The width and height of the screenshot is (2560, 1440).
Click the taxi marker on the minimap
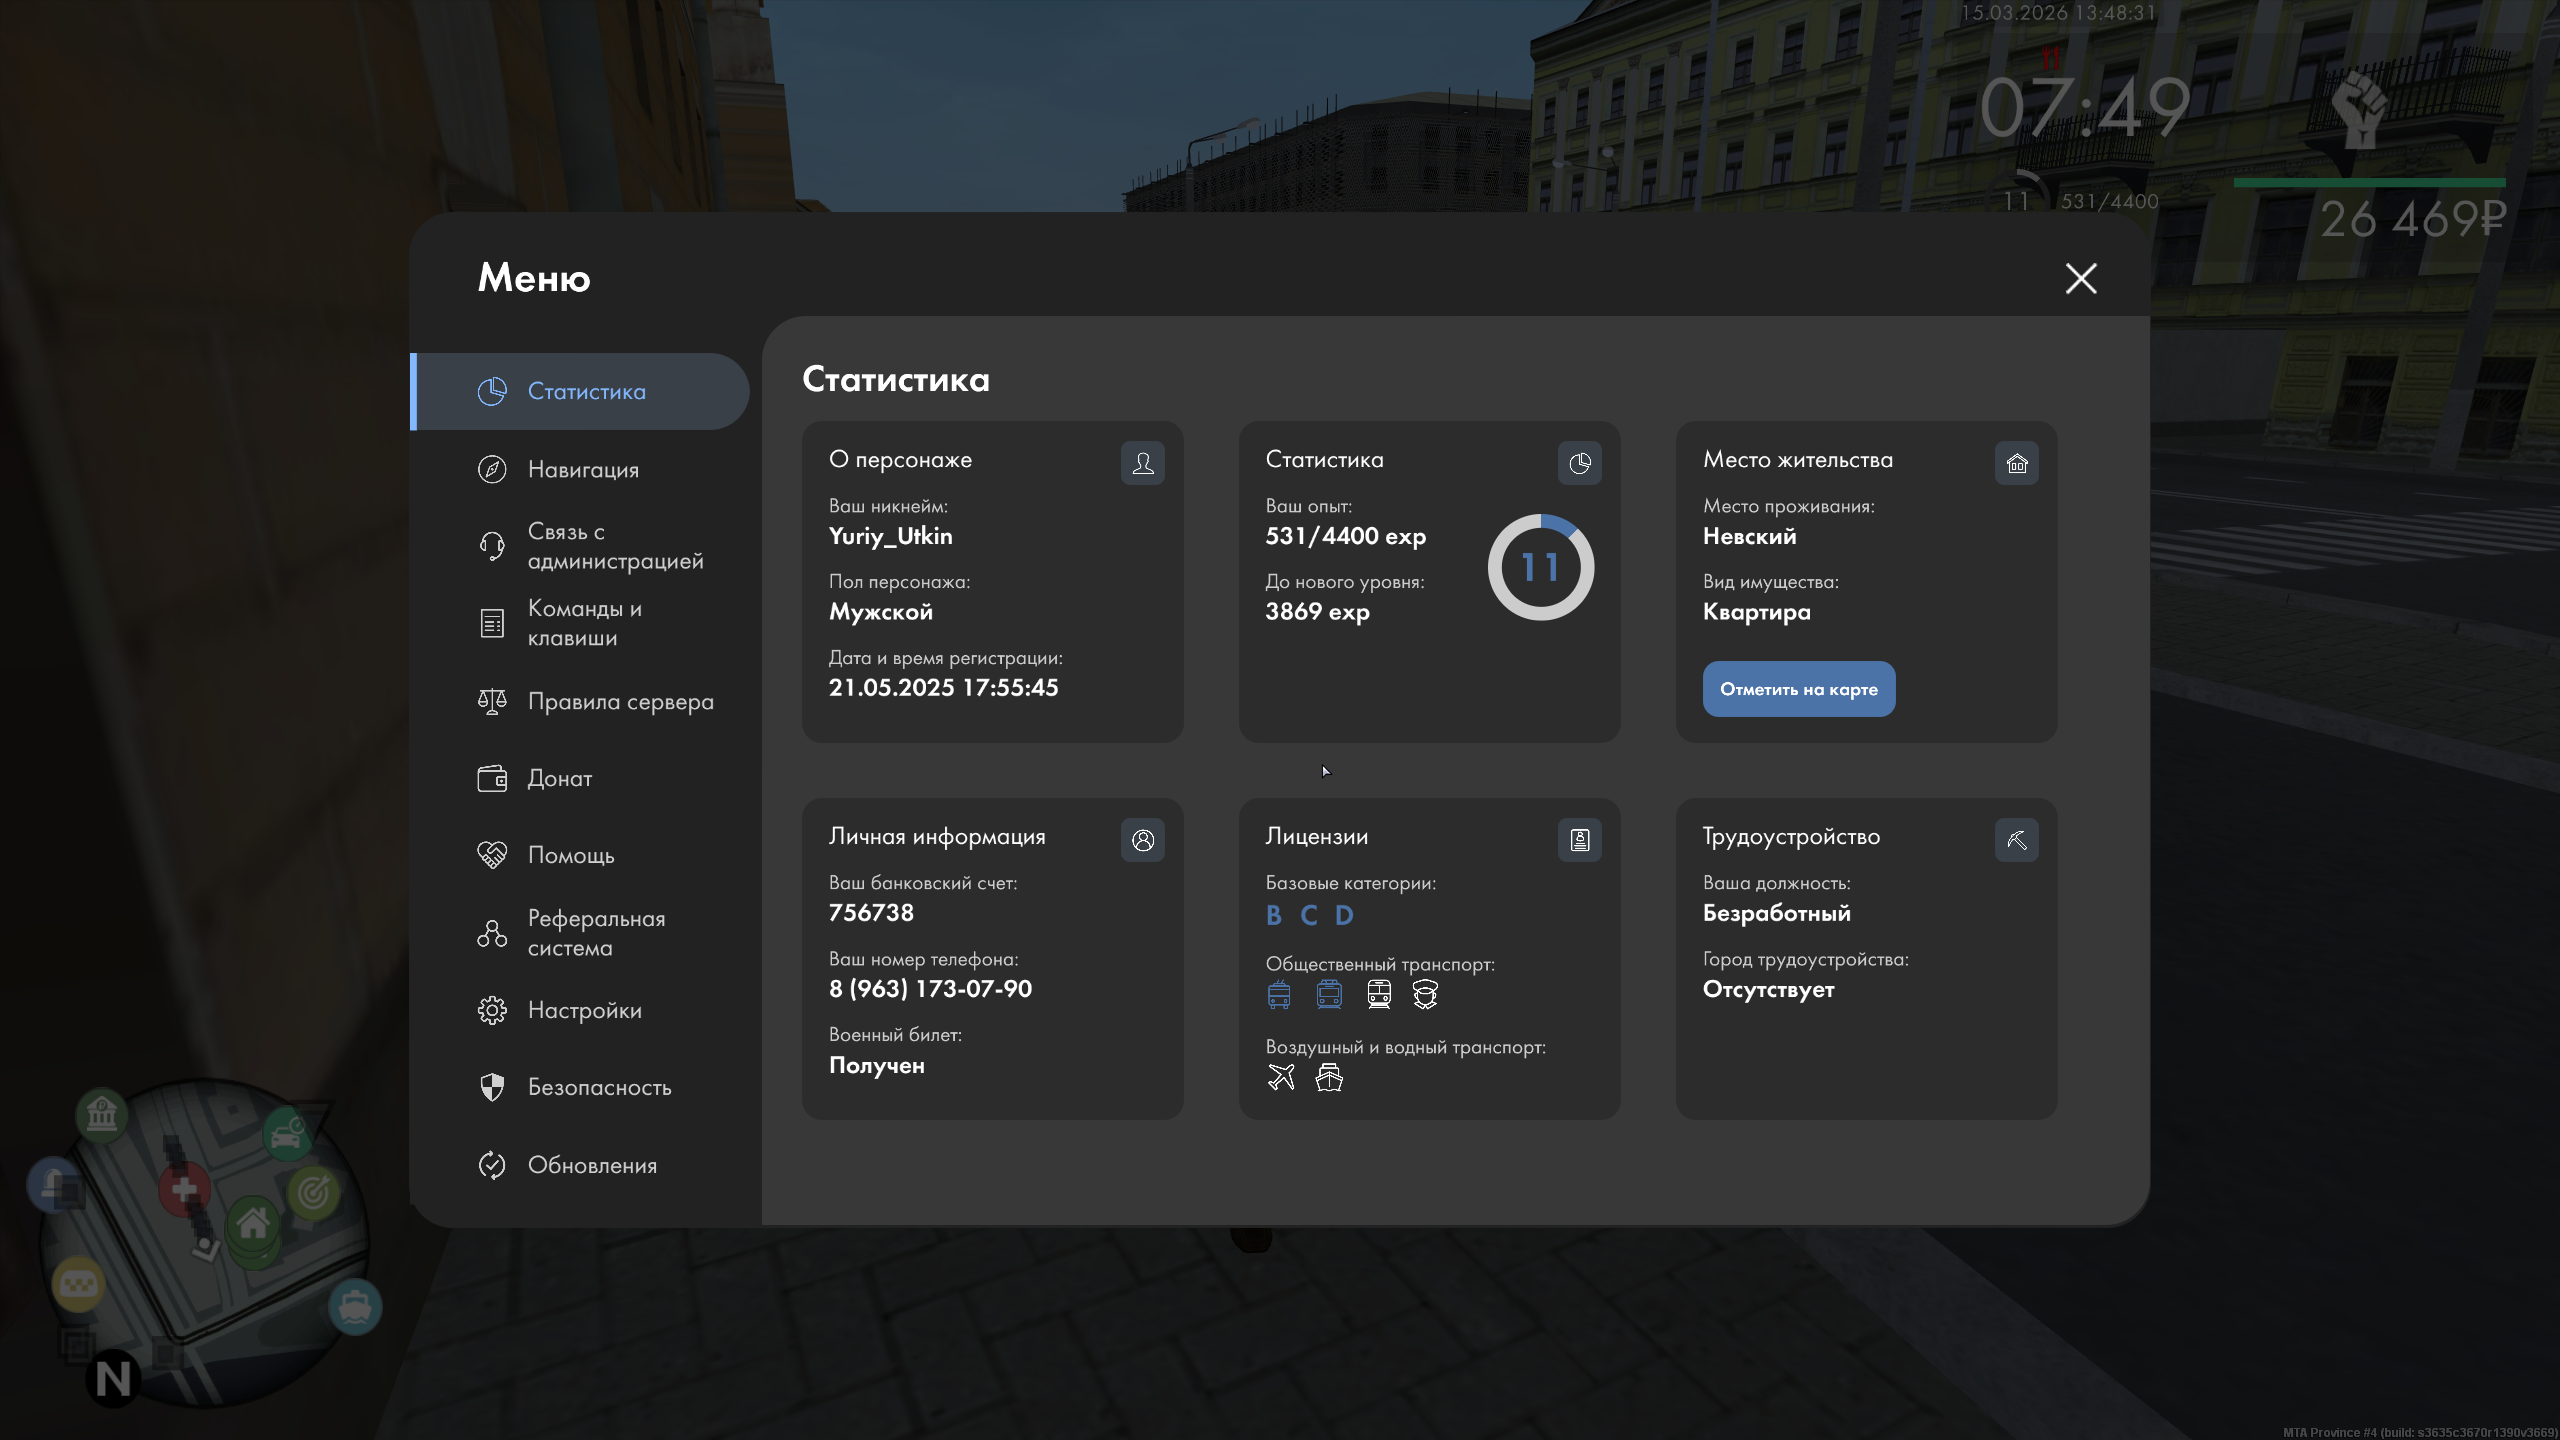click(x=78, y=1284)
